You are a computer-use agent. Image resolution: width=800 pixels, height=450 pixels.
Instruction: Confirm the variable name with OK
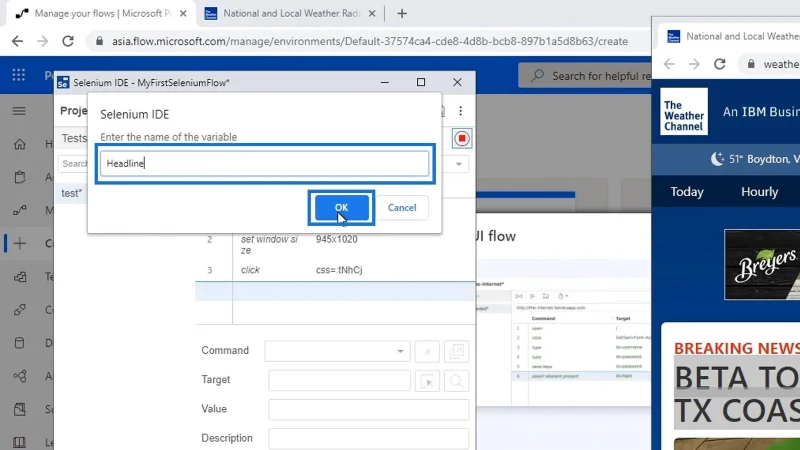pyautogui.click(x=341, y=207)
